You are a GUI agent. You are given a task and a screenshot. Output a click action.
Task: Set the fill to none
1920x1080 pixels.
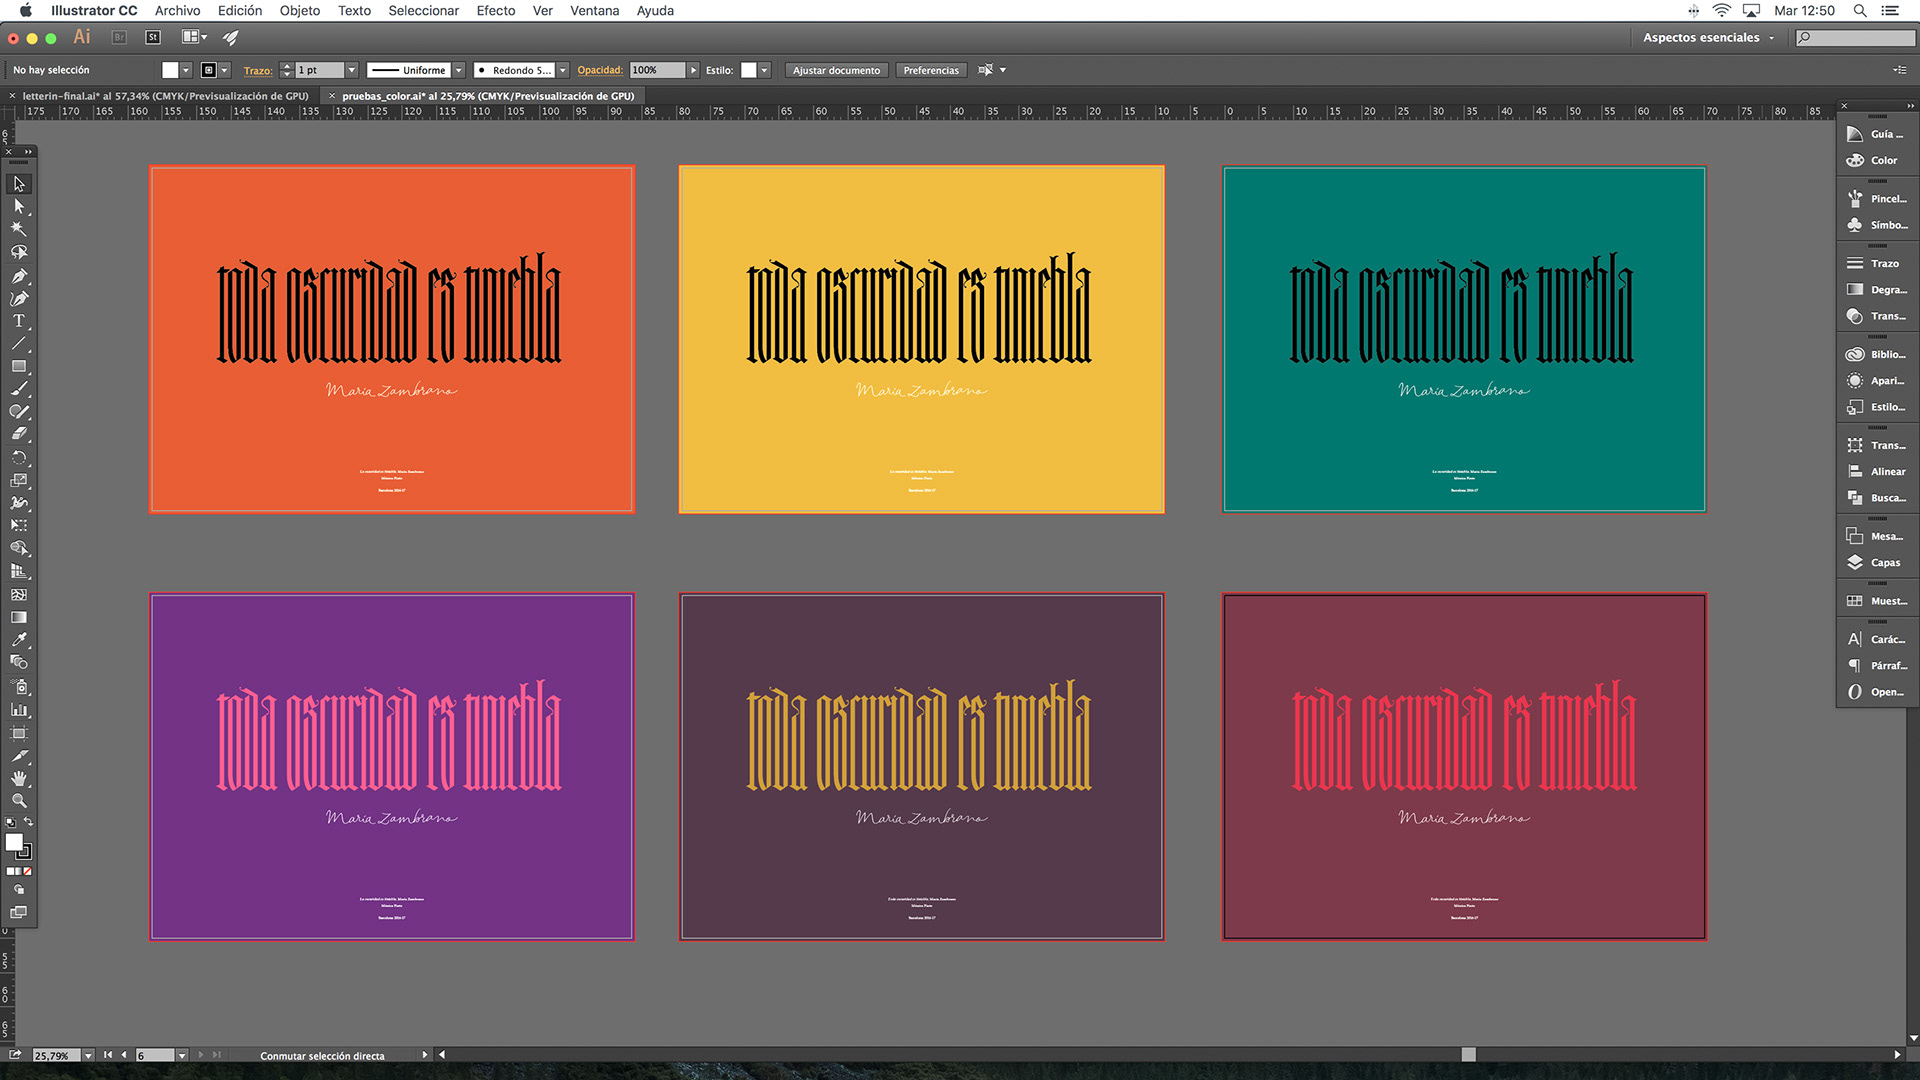coord(28,871)
